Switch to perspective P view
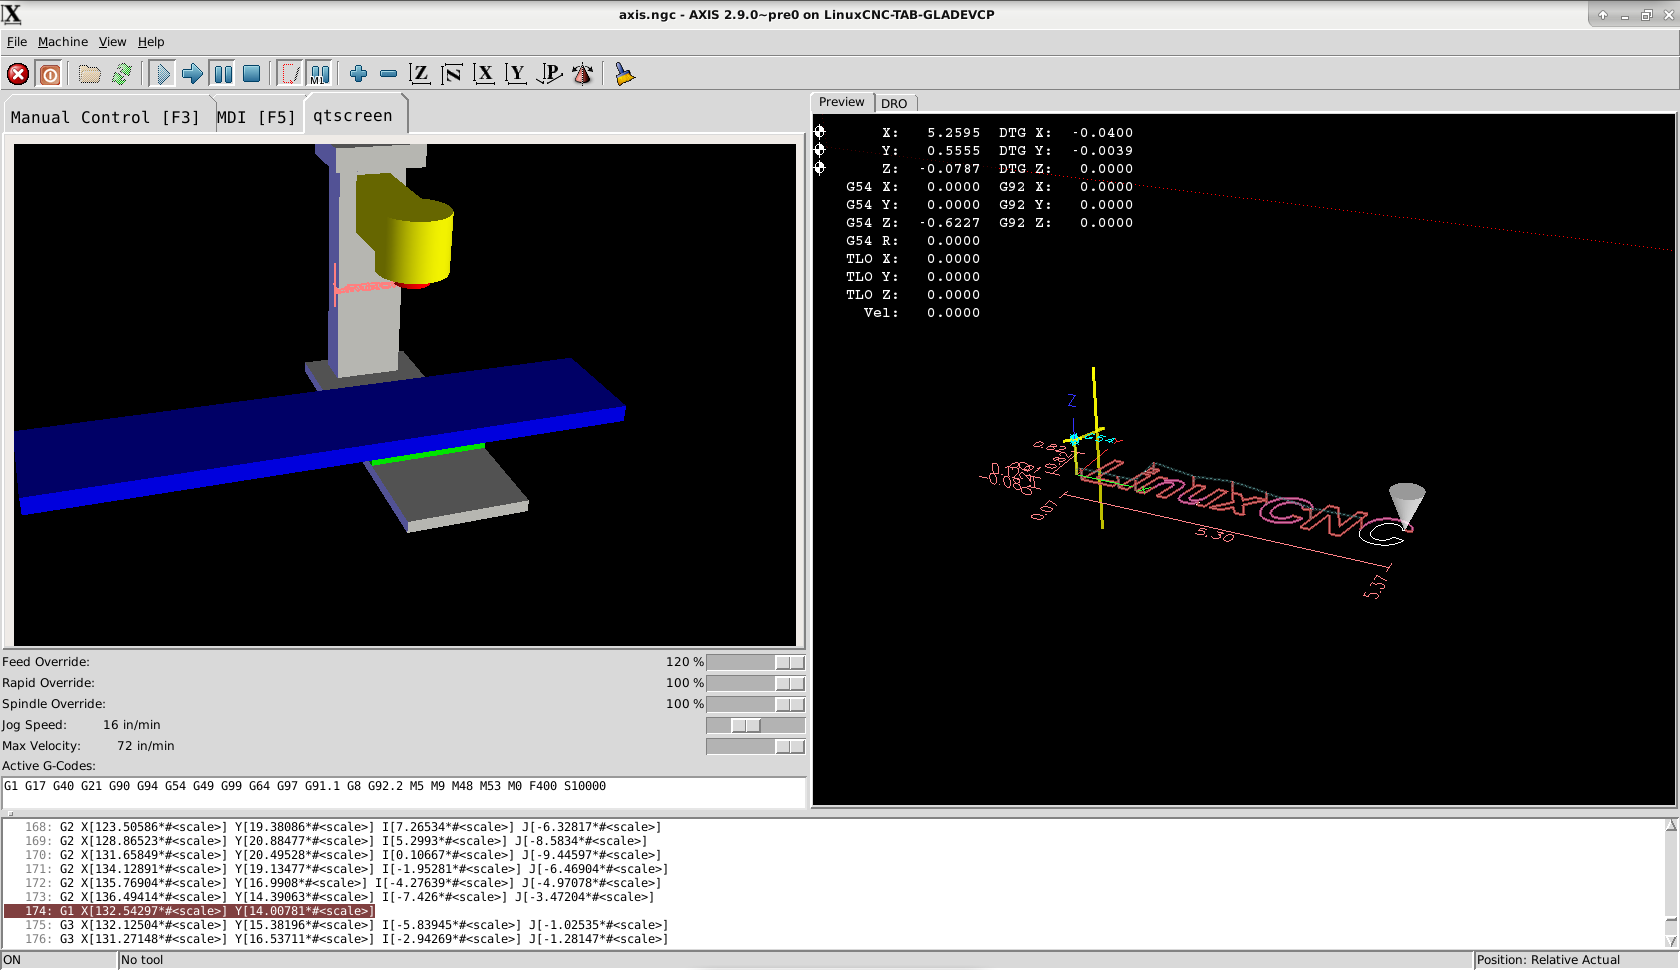The height and width of the screenshot is (970, 1680). pos(549,74)
